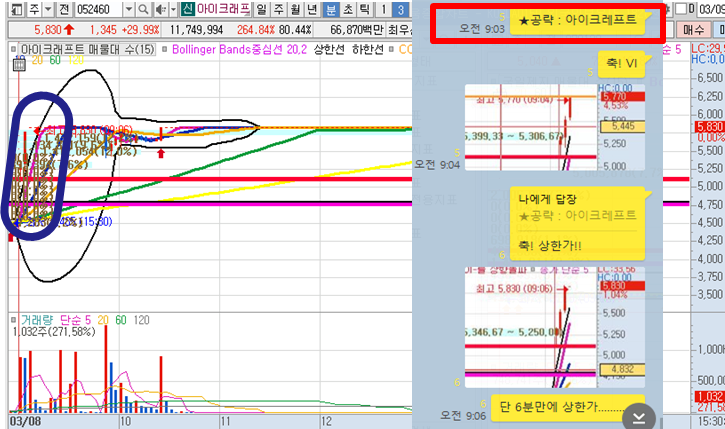The height and width of the screenshot is (429, 725).
Task: Select the 3 minute interval button
Action: point(400,9)
